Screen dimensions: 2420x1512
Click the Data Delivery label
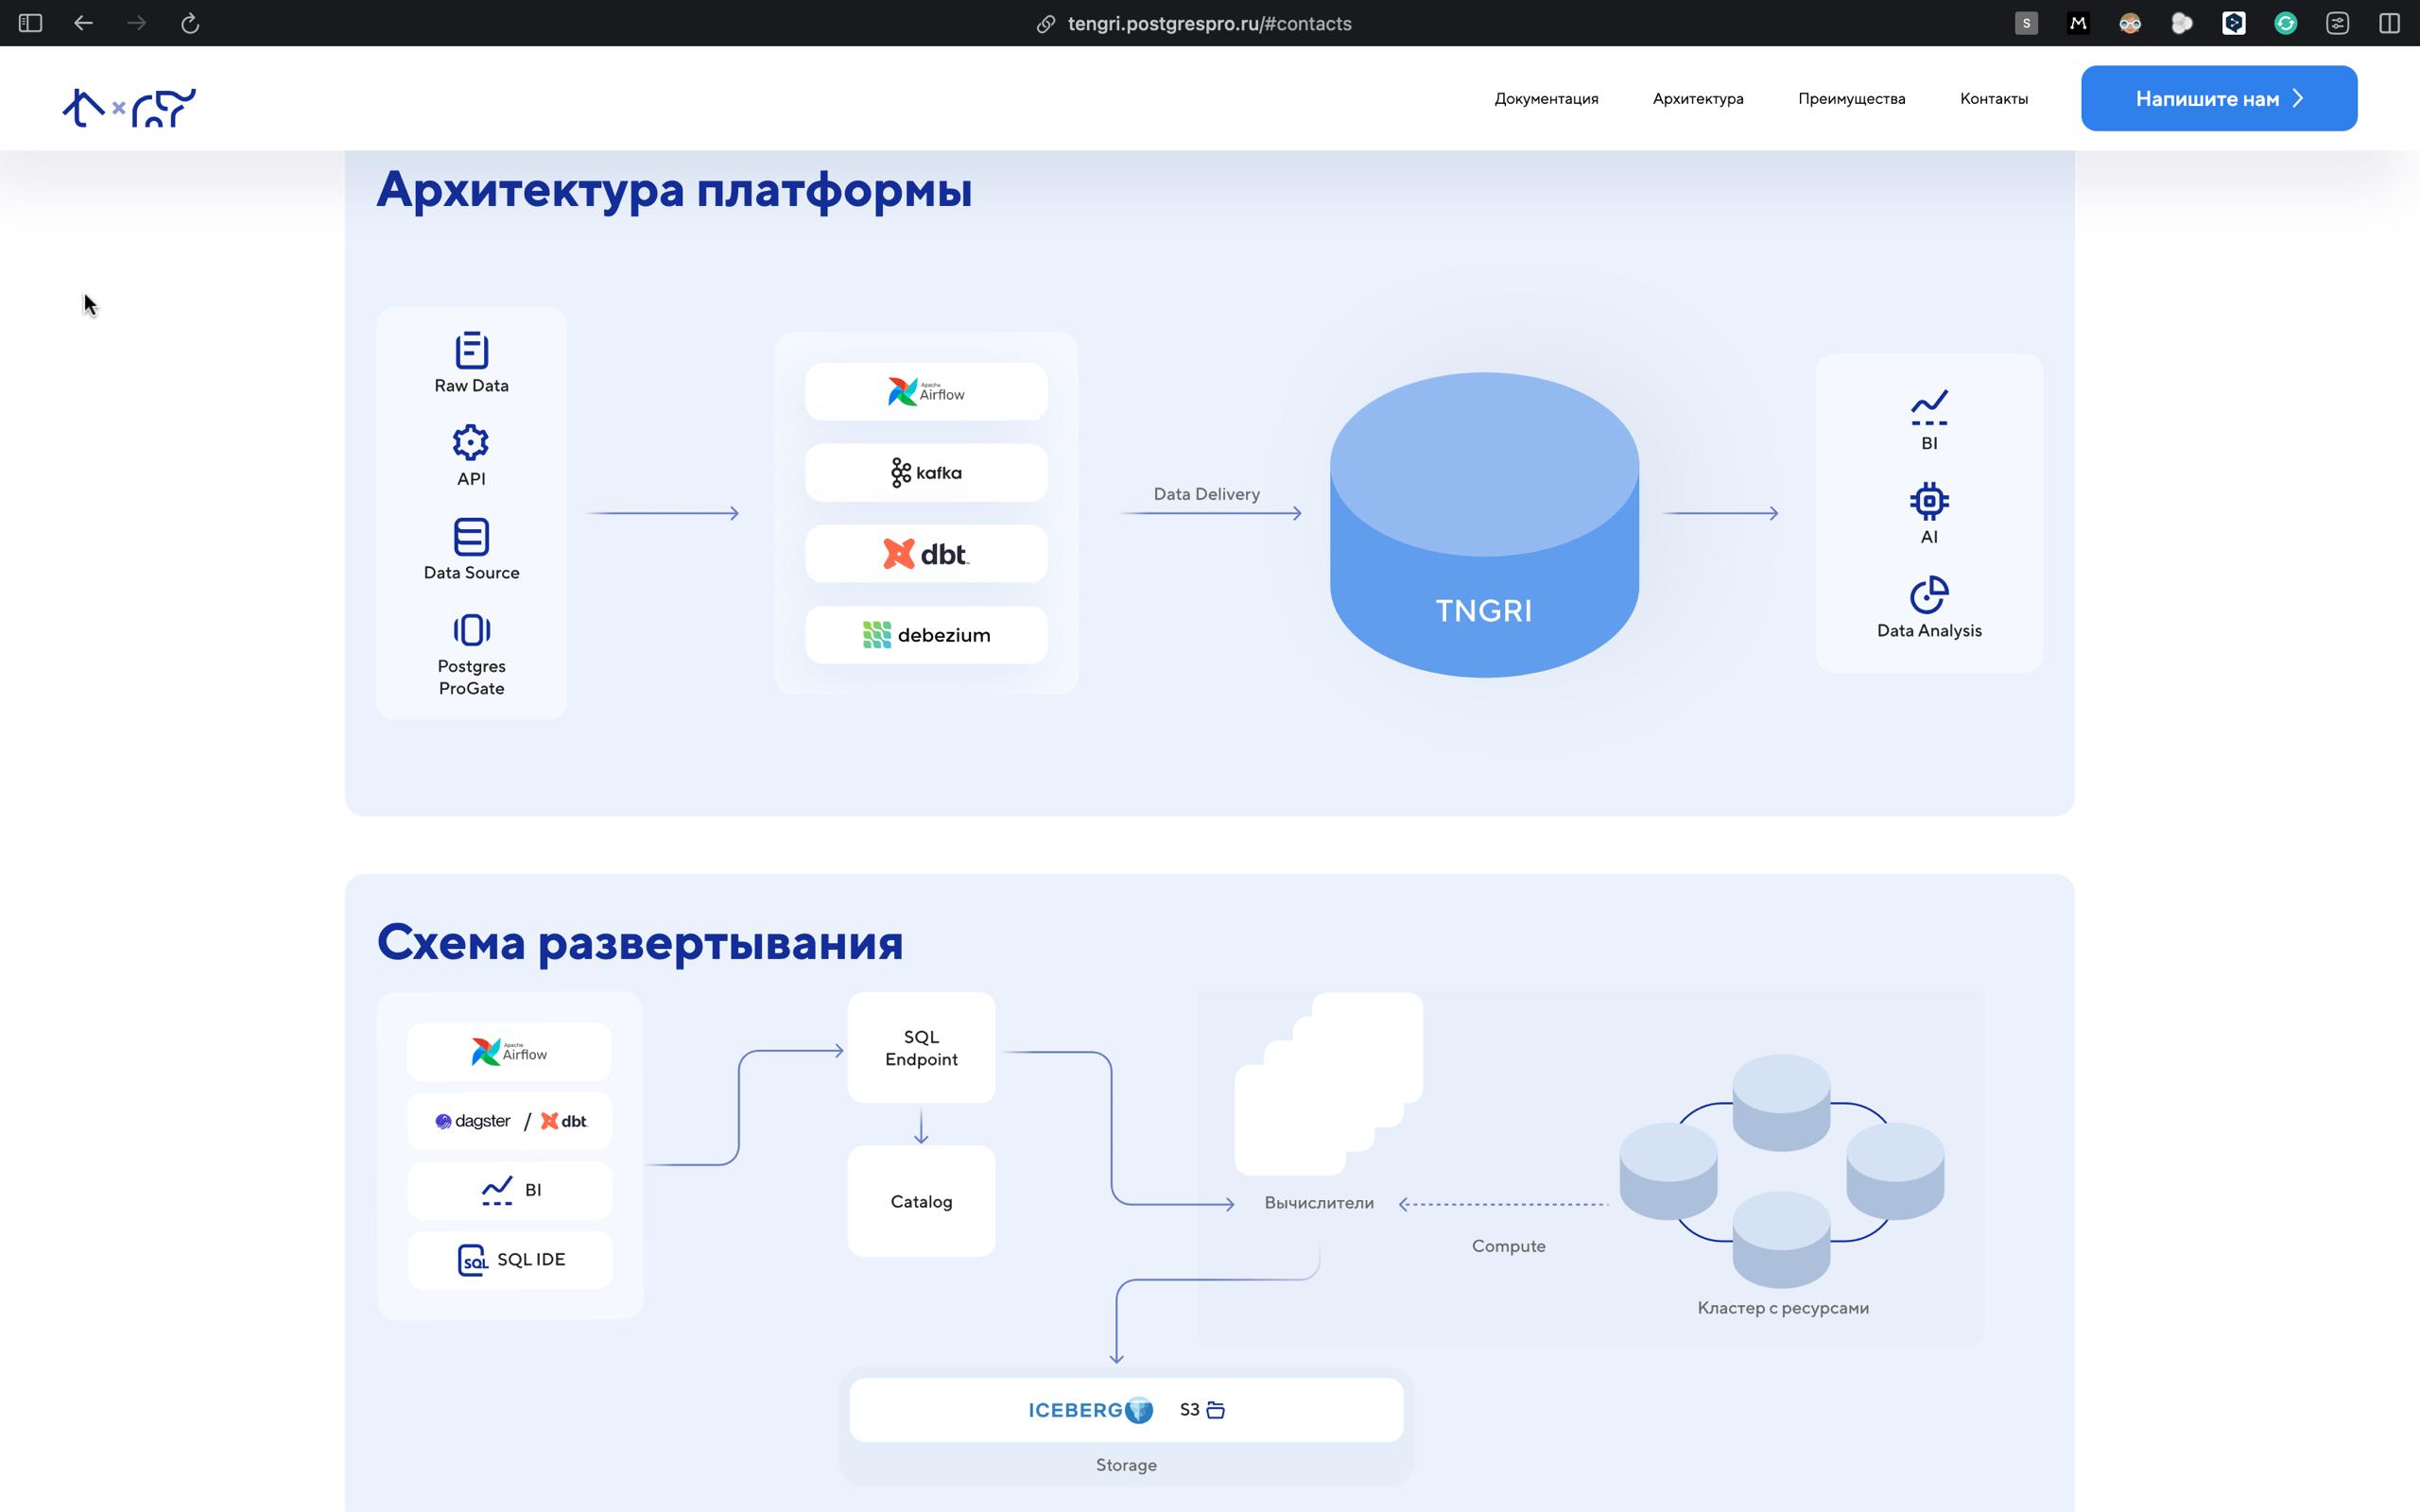pyautogui.click(x=1206, y=494)
